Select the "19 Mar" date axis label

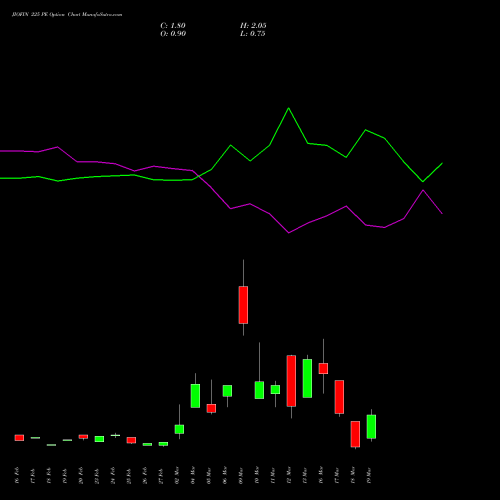click(369, 475)
